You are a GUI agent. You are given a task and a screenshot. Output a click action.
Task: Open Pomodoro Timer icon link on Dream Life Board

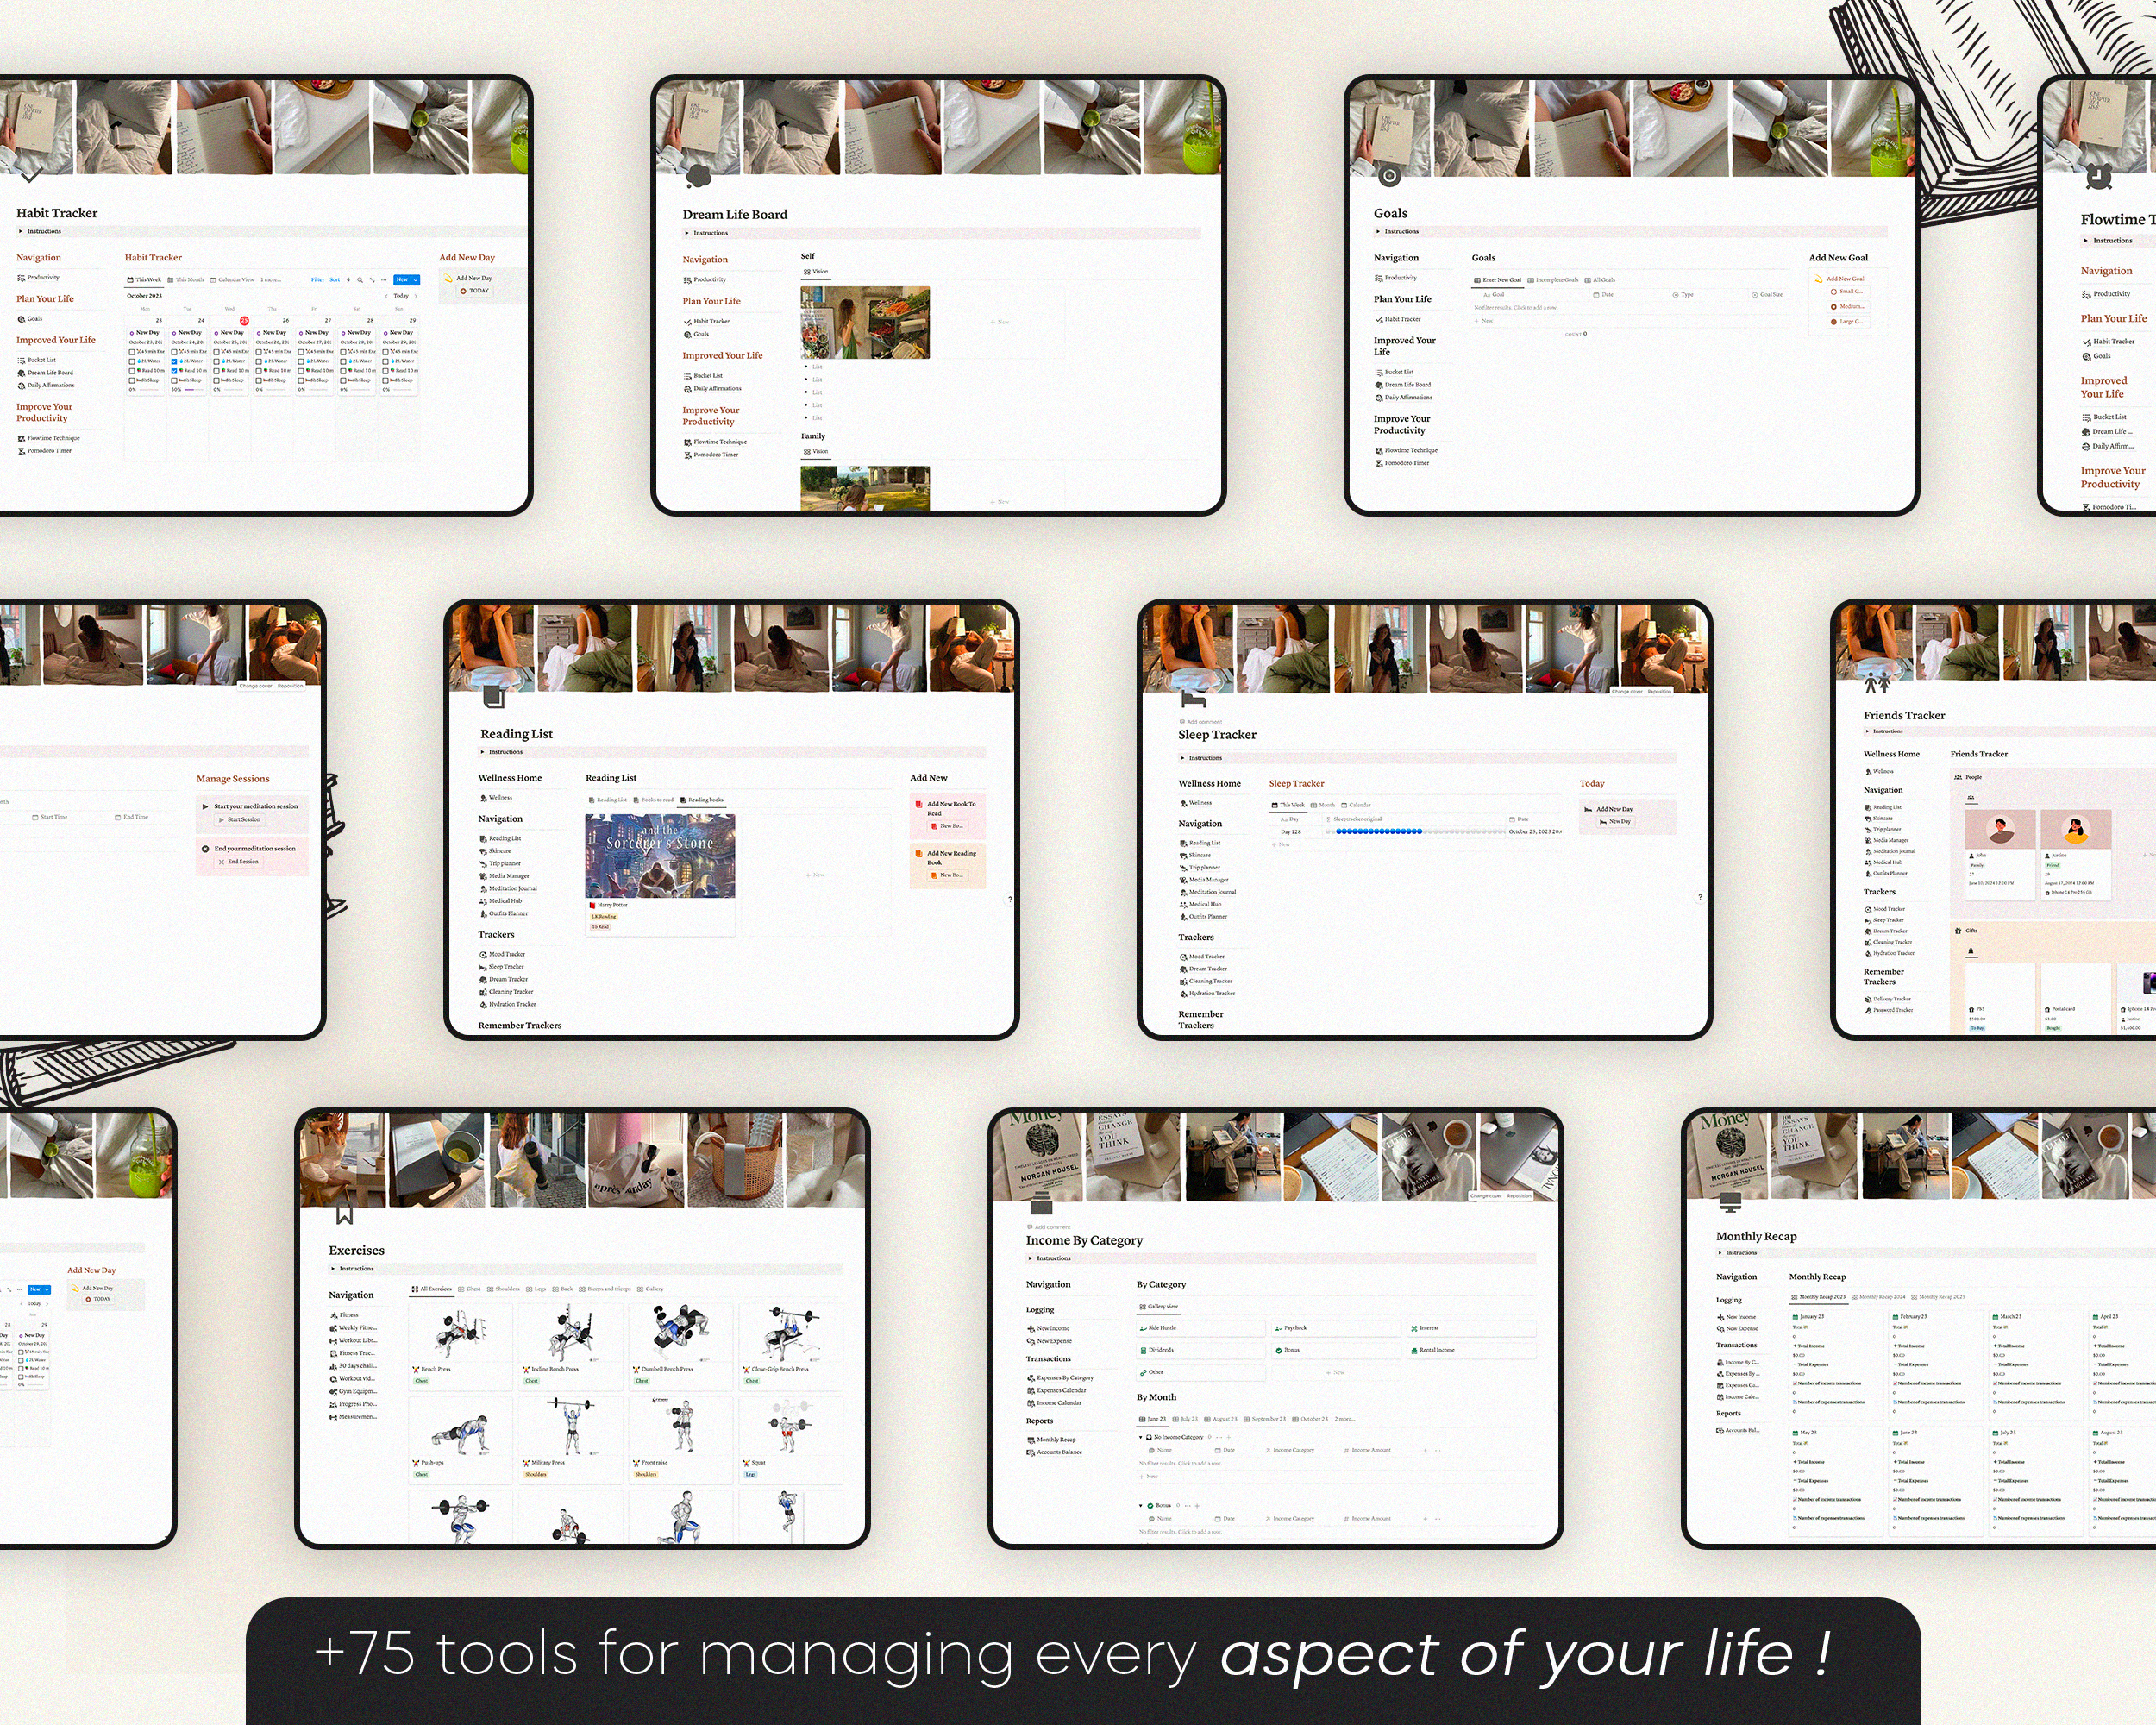tap(688, 455)
